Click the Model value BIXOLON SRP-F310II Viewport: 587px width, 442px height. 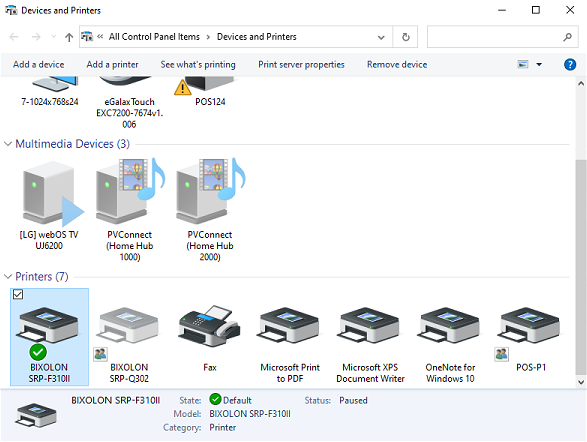coord(250,414)
